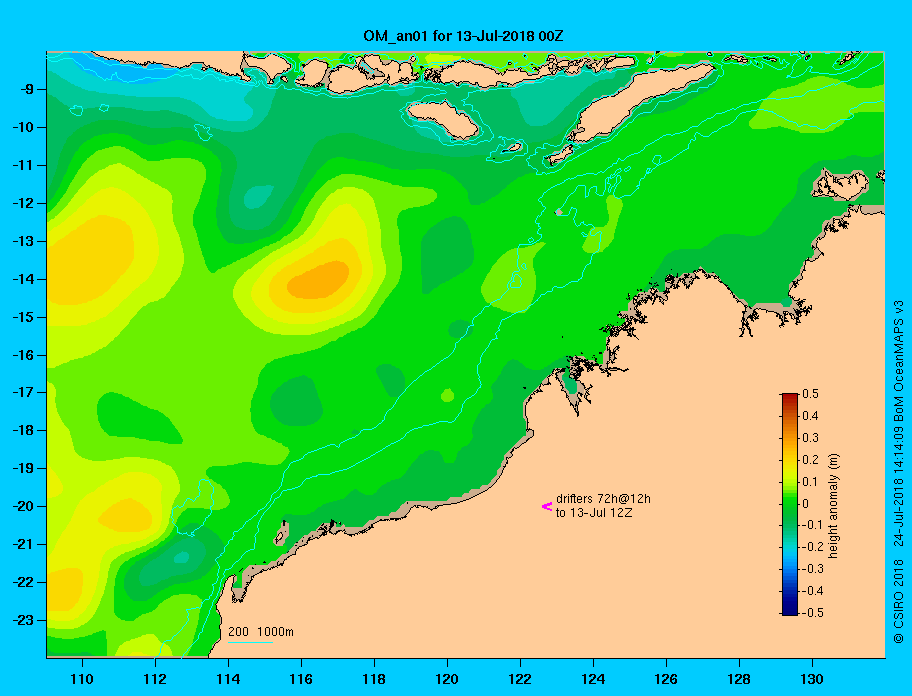912x696 pixels.
Task: Click the -0.5 colorbar tick label
Action: click(x=813, y=613)
